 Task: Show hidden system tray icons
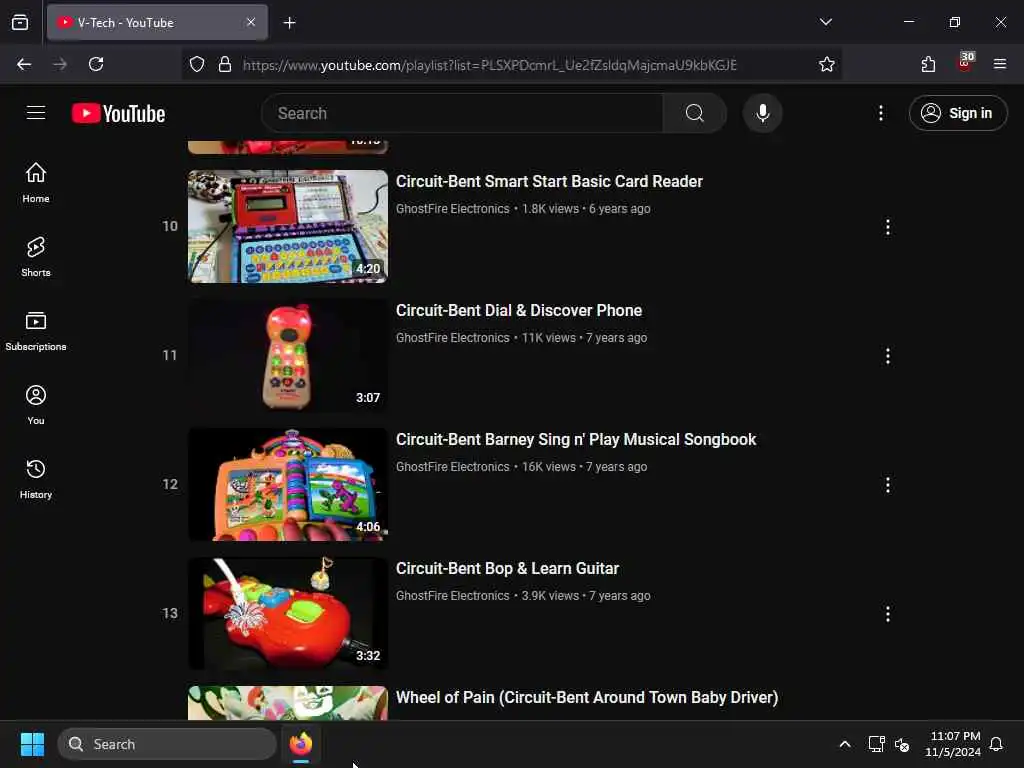pyautogui.click(x=844, y=744)
